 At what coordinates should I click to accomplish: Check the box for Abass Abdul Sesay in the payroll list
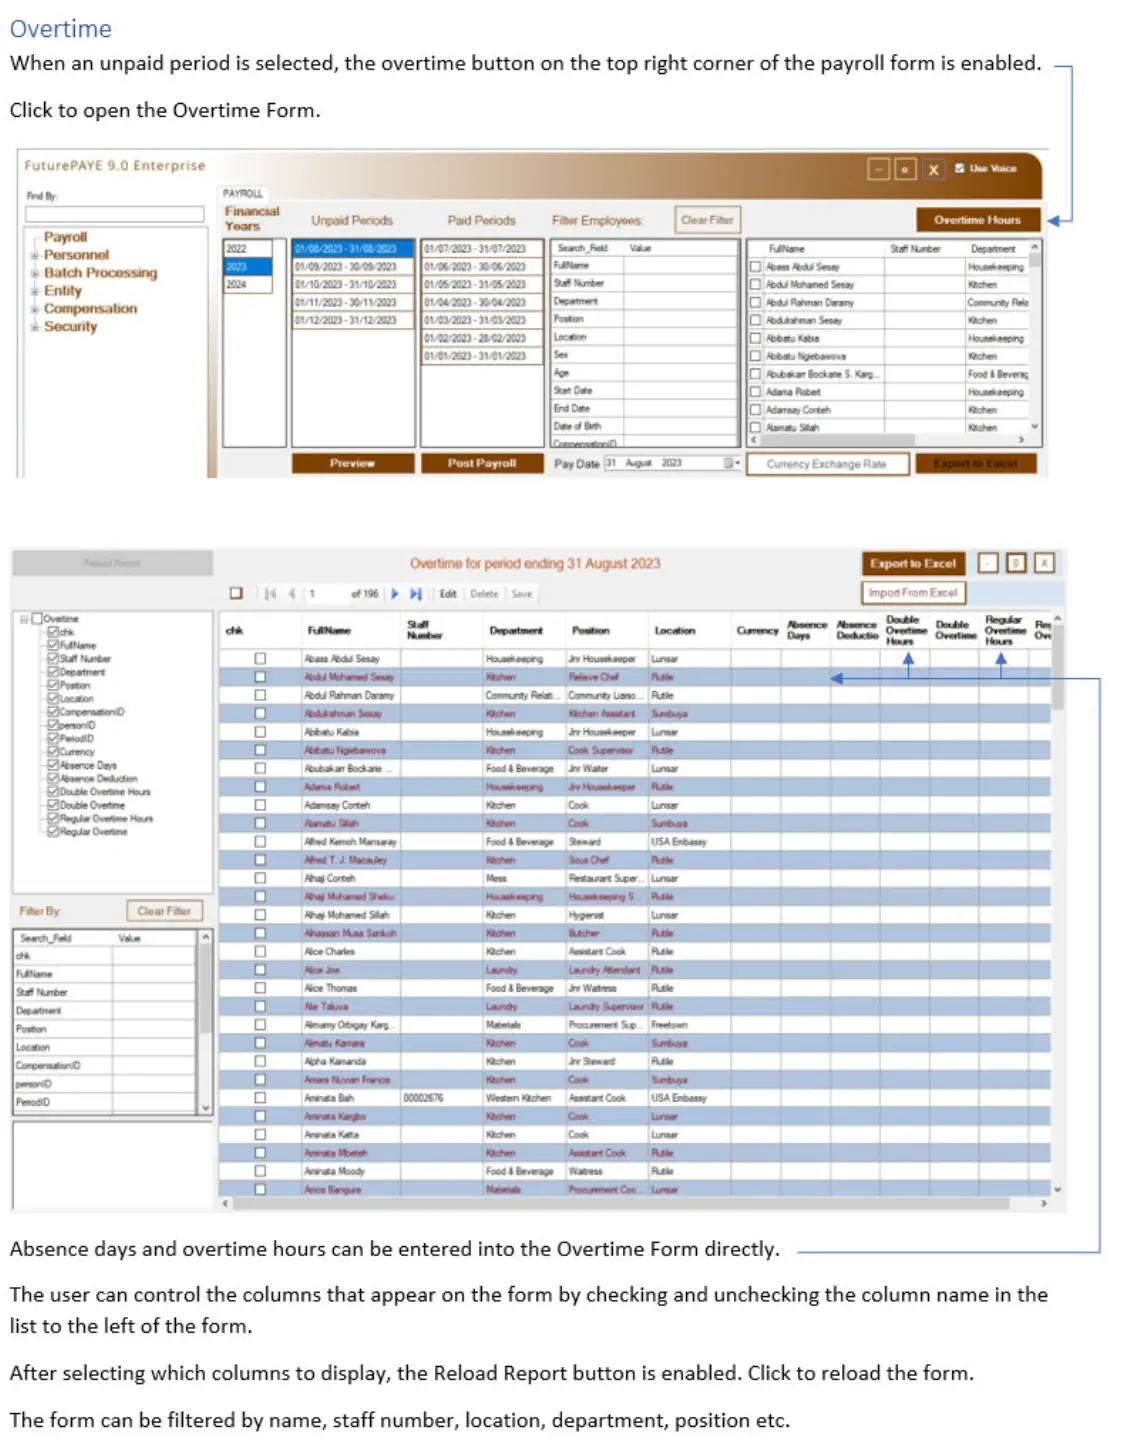[757, 267]
